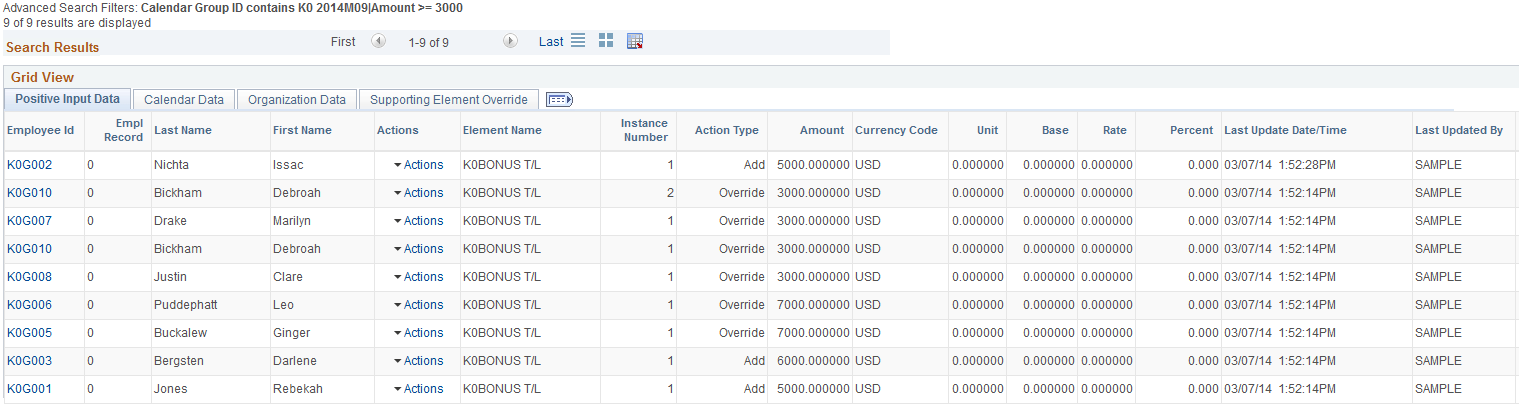Expand Actions menu for Puddephatt row

(418, 305)
